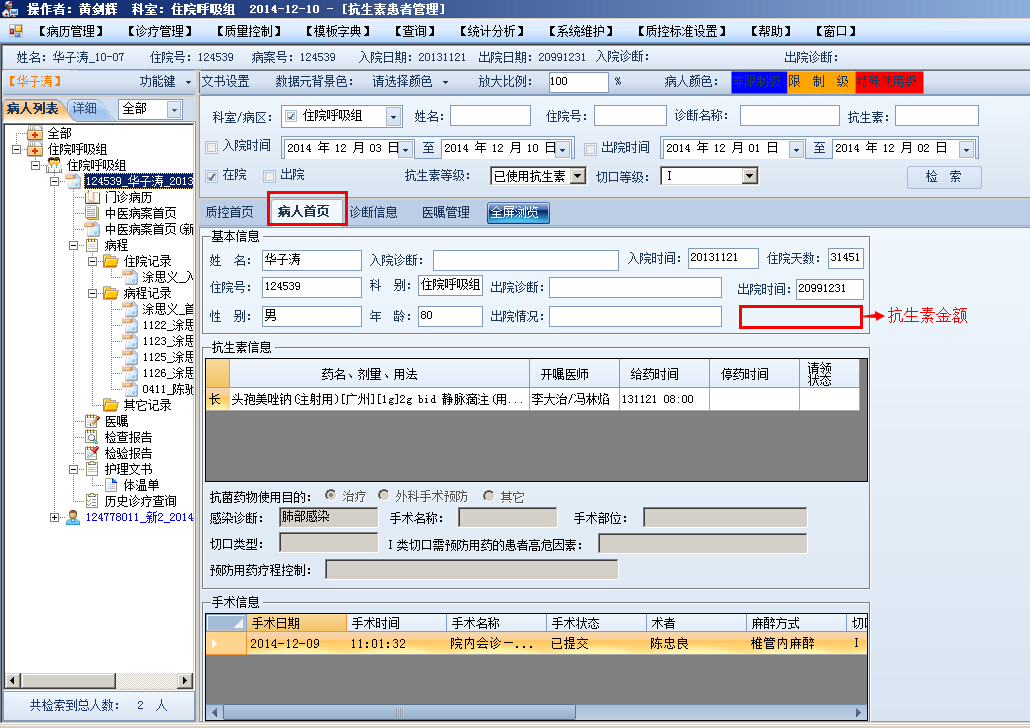The height and width of the screenshot is (728, 1030).
Task: Open the 入院时间 start date dropdown arrow
Action: click(406, 148)
